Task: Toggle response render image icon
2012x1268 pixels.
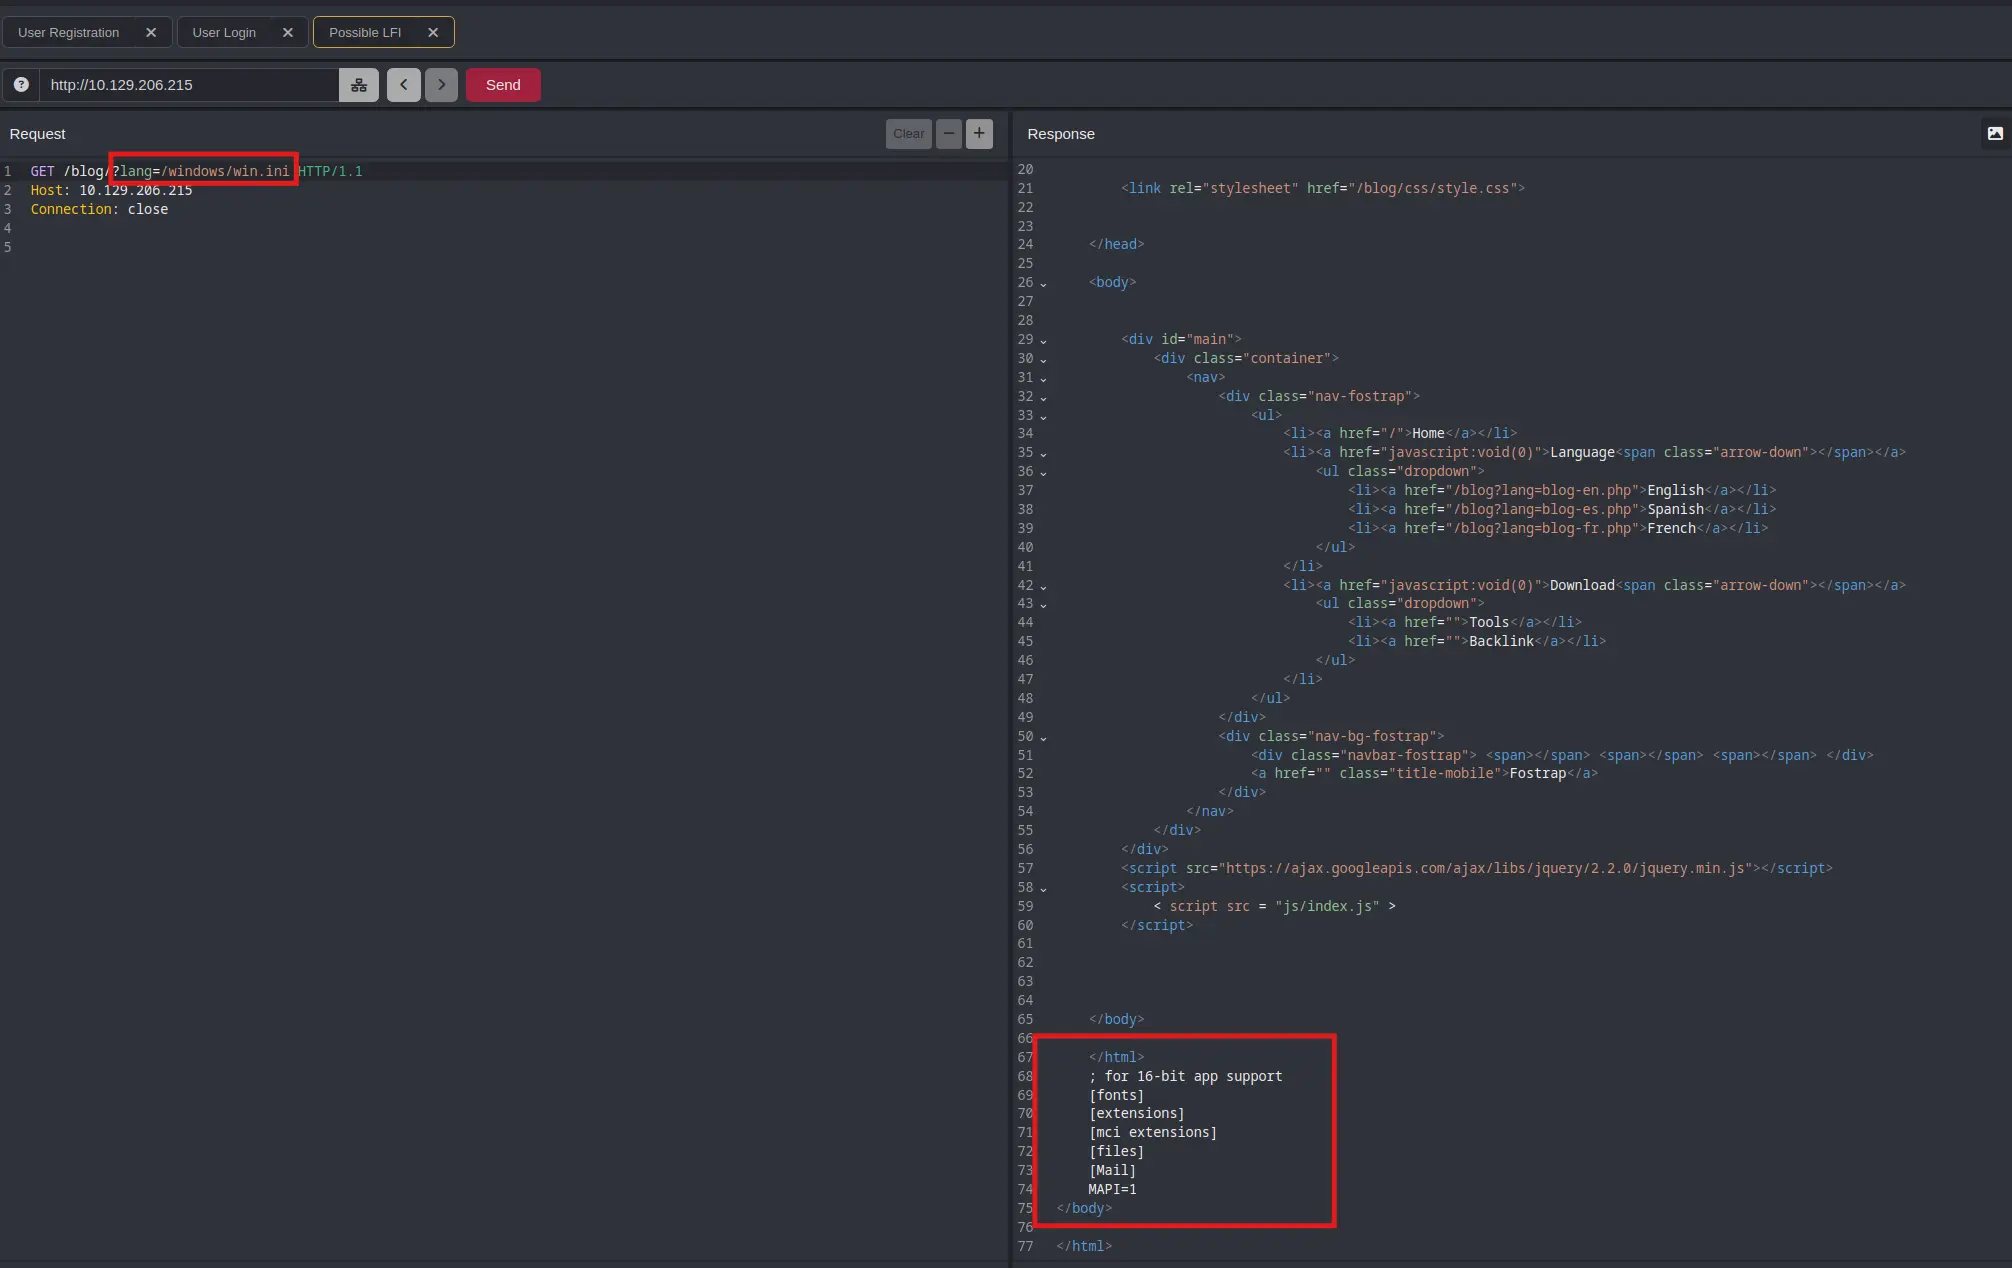Action: pos(1995,134)
